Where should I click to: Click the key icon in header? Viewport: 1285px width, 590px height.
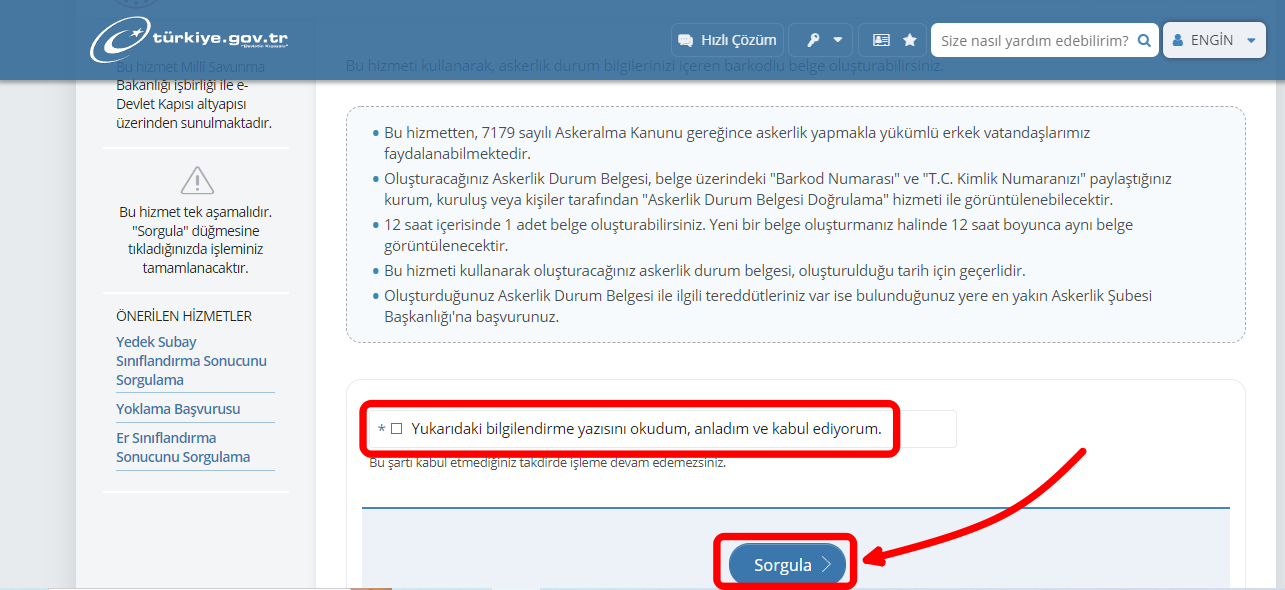click(x=813, y=40)
